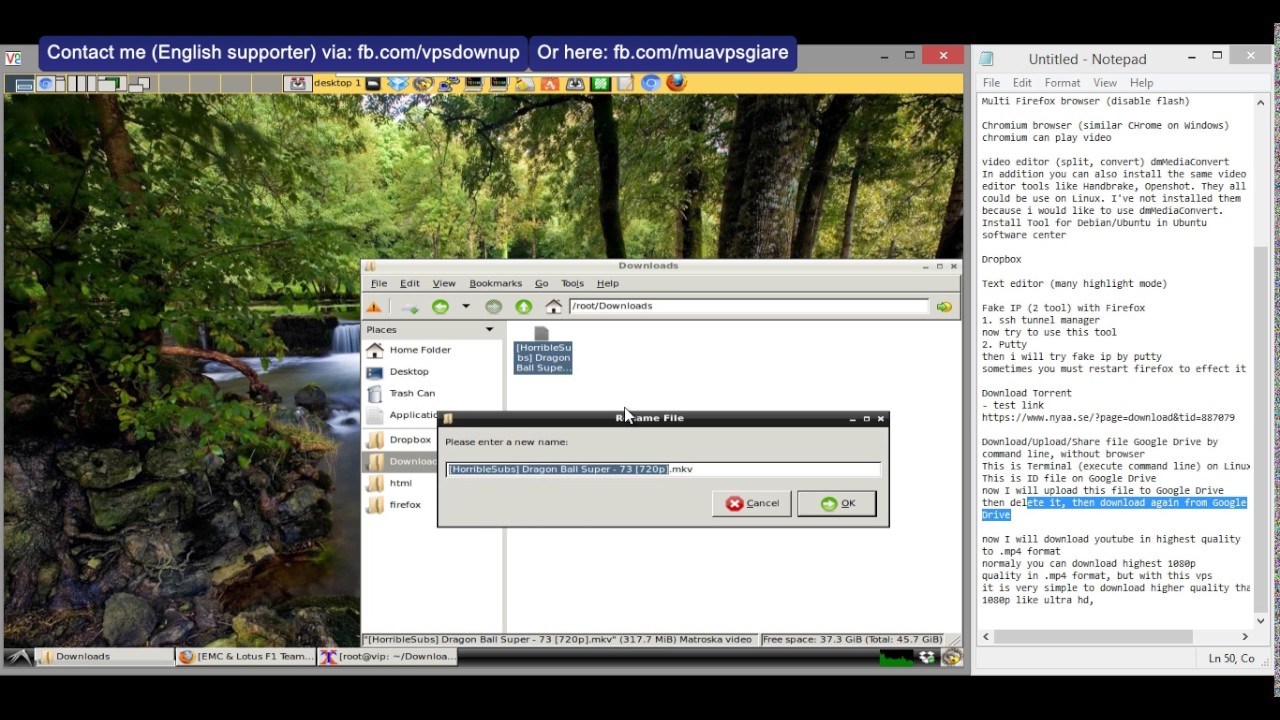The height and width of the screenshot is (720, 1280).
Task: Select the HorribleSubs Dragon Ball Super file icon
Action: (542, 350)
